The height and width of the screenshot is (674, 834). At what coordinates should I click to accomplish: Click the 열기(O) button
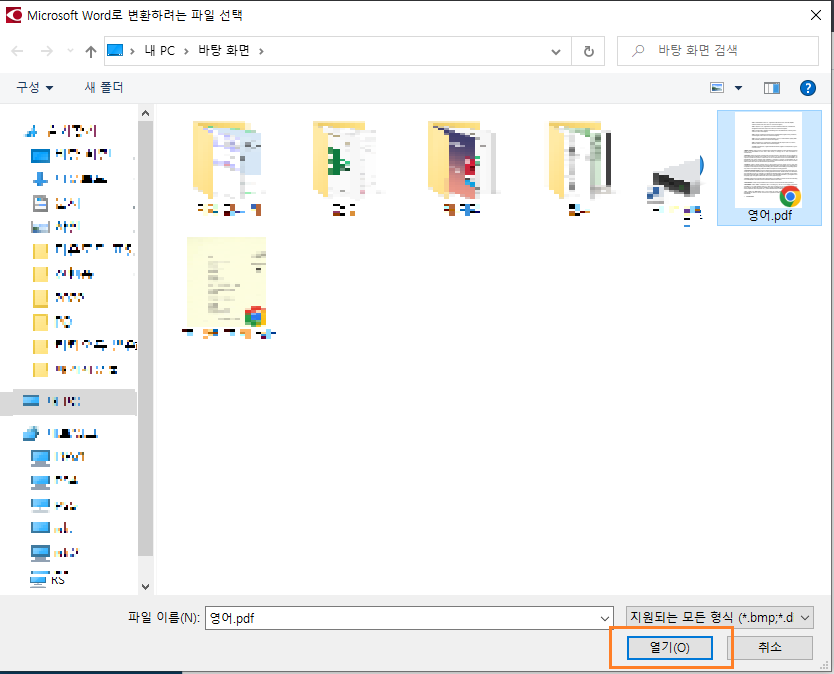pyautogui.click(x=670, y=647)
